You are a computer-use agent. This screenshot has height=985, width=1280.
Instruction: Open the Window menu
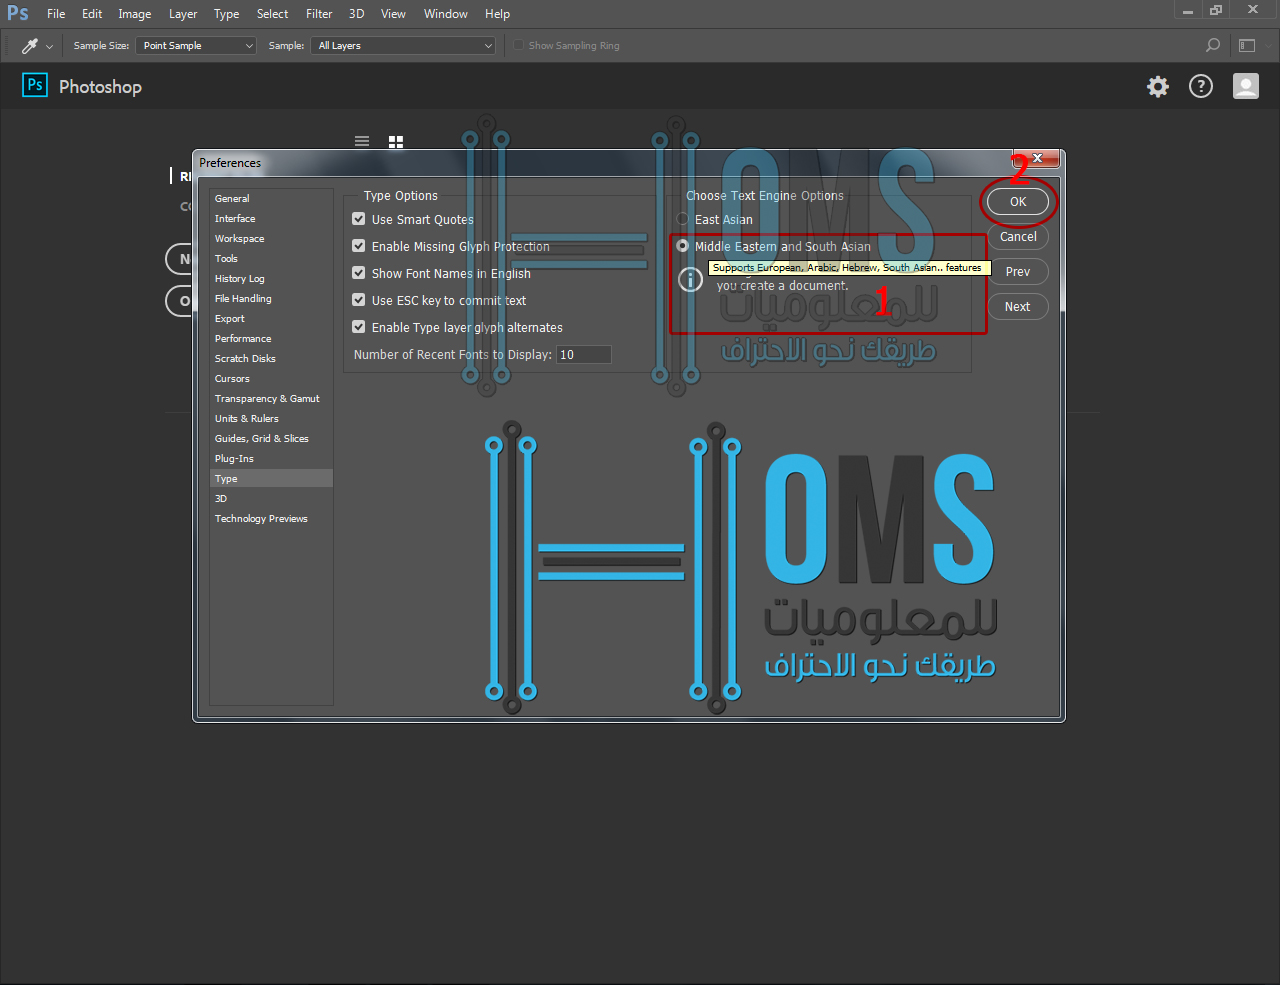tap(446, 14)
